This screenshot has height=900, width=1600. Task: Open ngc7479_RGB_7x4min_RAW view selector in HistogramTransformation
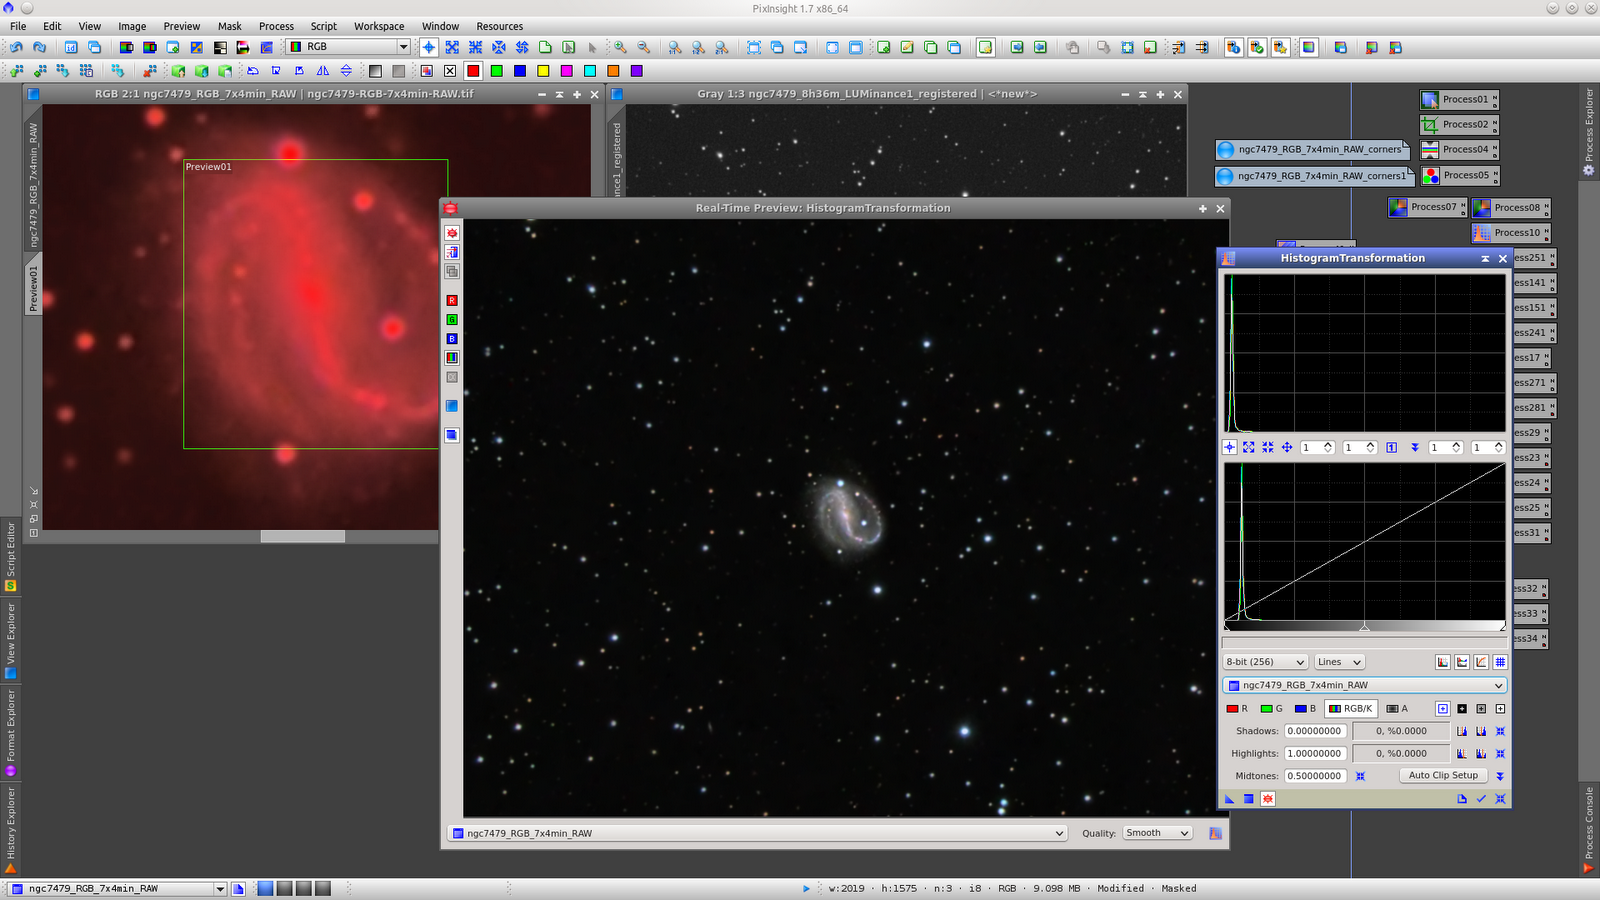coord(1365,685)
